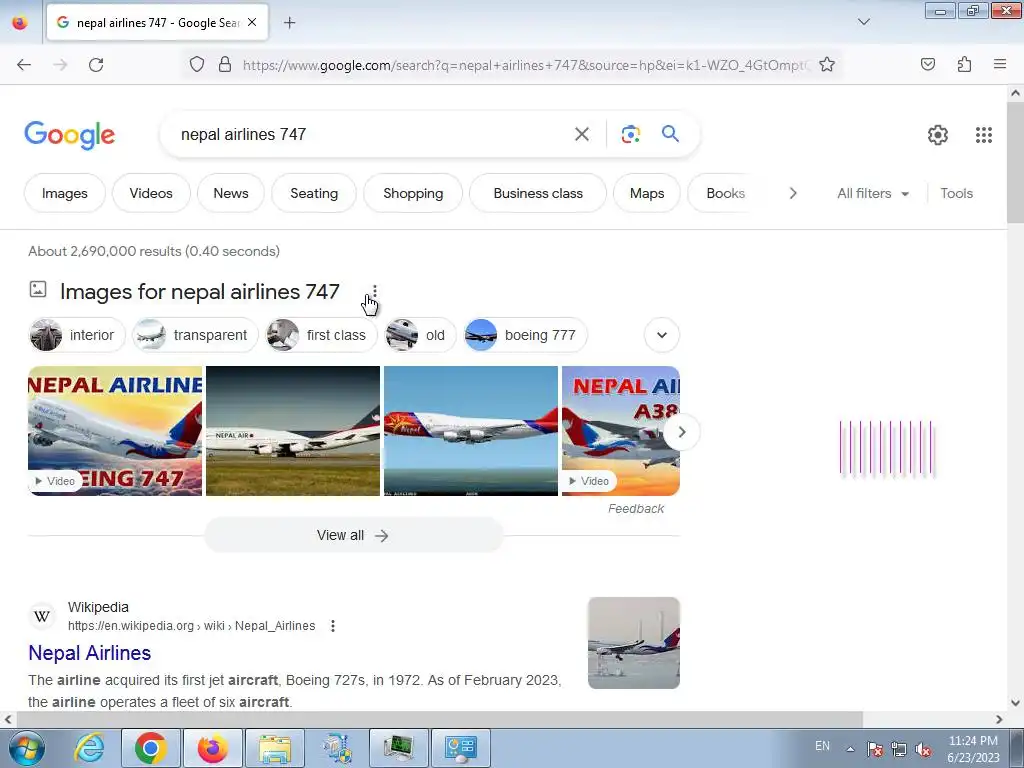Image resolution: width=1024 pixels, height=768 pixels.
Task: Search by image with Google Lens
Action: 630,134
